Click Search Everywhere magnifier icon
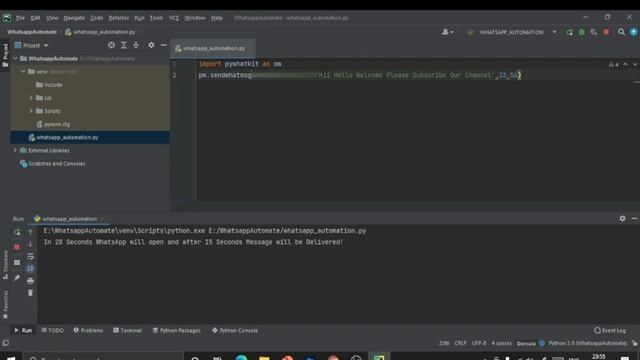This screenshot has width=640, height=360. coord(621,32)
